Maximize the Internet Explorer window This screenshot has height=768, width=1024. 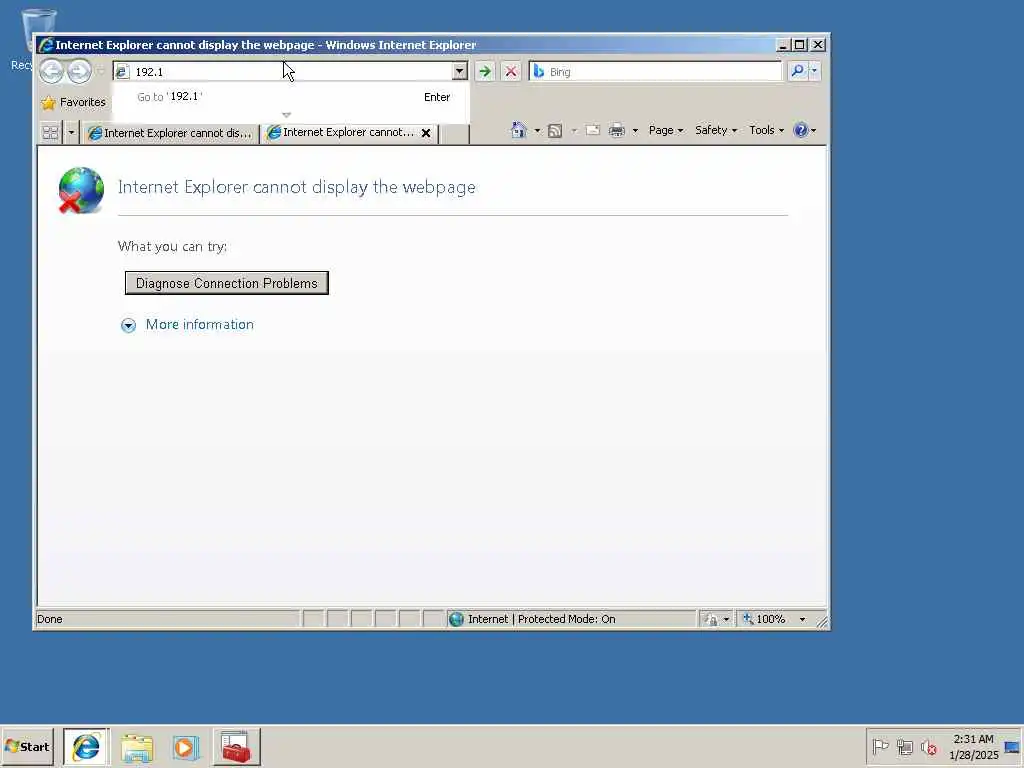tap(799, 44)
